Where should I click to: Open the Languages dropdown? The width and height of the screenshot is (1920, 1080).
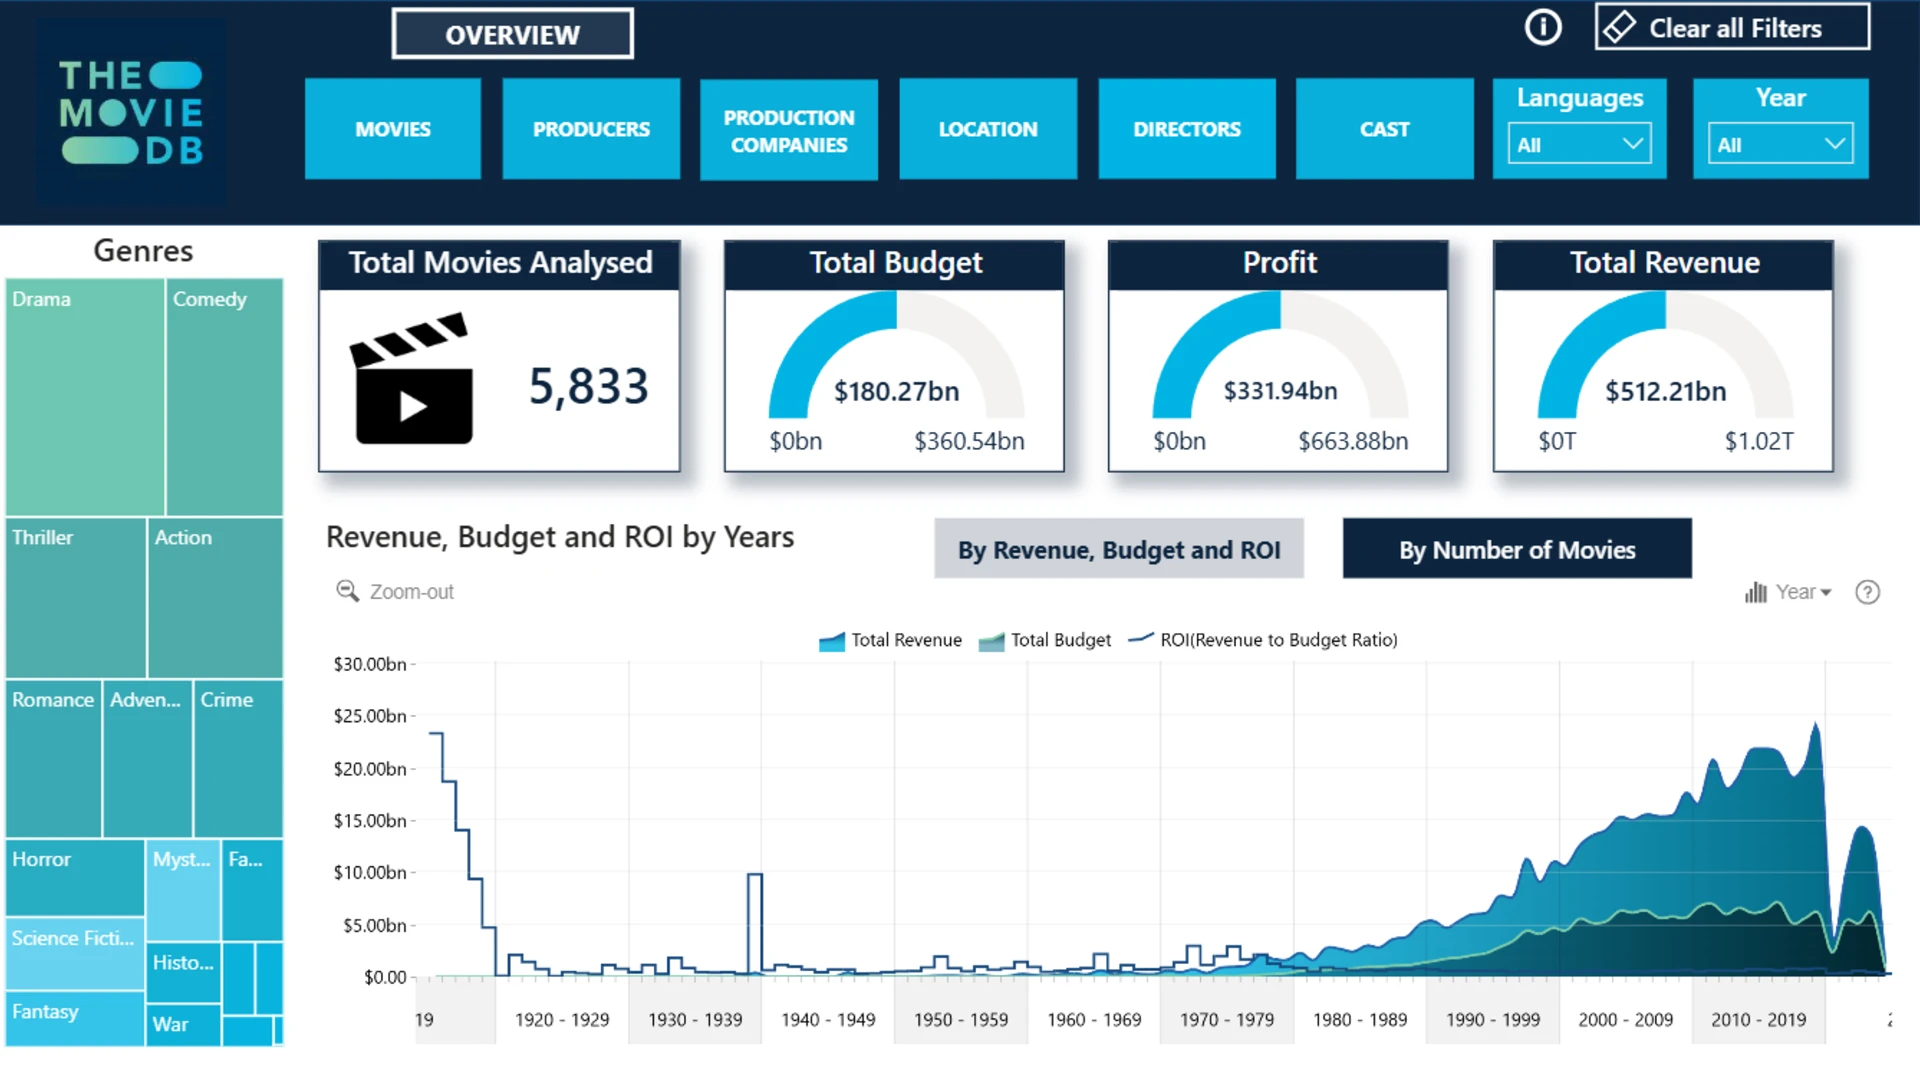(x=1579, y=144)
